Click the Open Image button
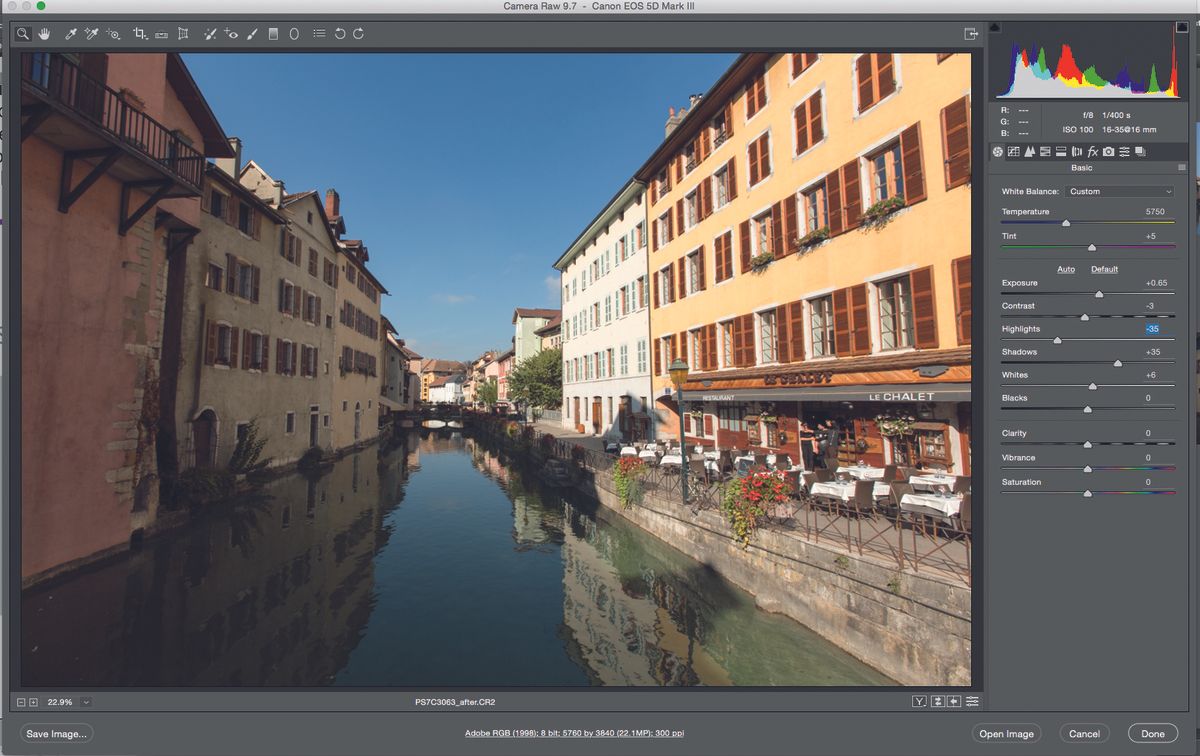 1006,733
